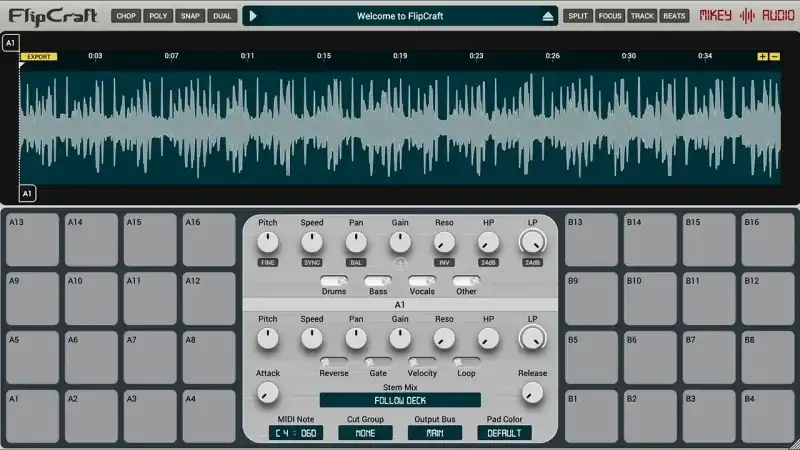This screenshot has width=800, height=450.
Task: Switch the Bass stem toggle
Action: [378, 281]
